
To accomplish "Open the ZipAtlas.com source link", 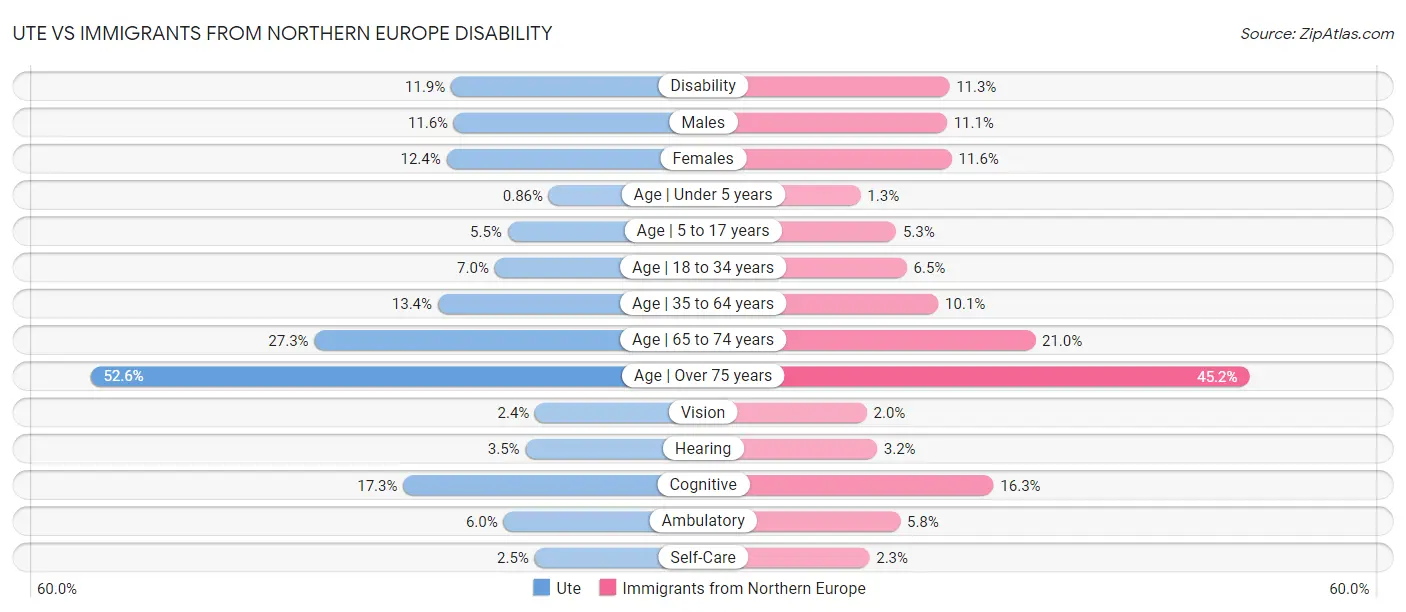I will click(1316, 34).
